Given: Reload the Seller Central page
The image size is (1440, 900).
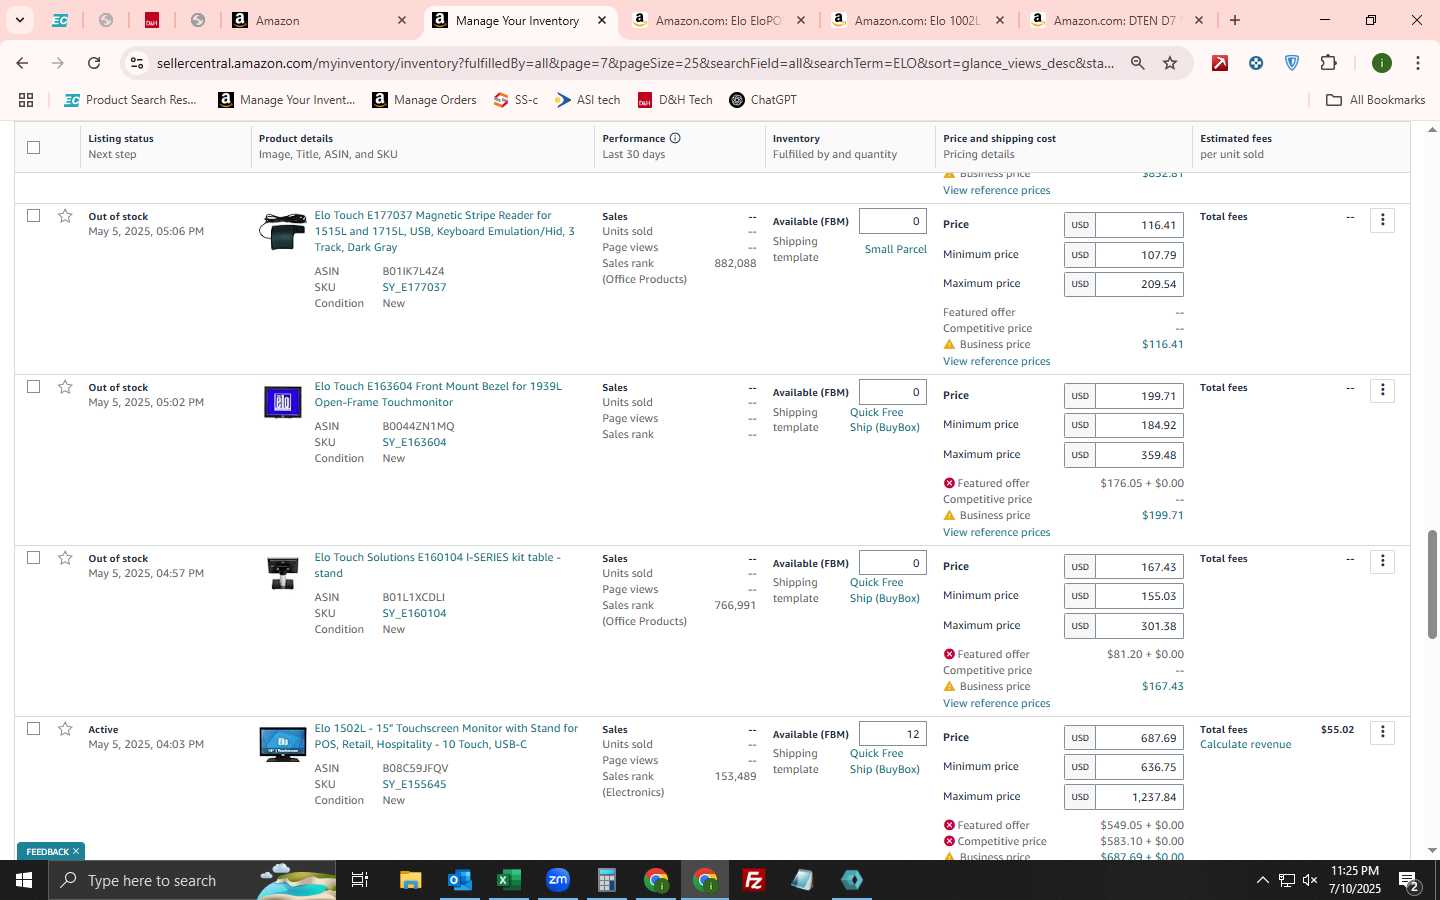Looking at the screenshot, I should coord(94,63).
